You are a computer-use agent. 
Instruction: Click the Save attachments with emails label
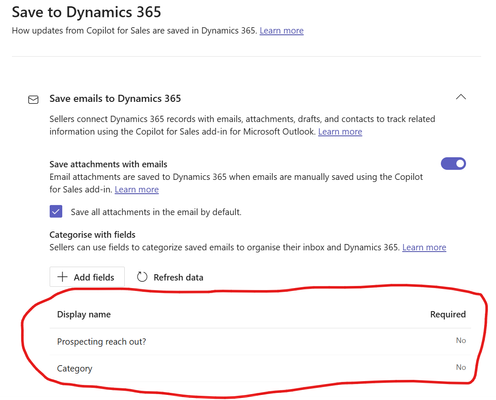click(x=108, y=164)
